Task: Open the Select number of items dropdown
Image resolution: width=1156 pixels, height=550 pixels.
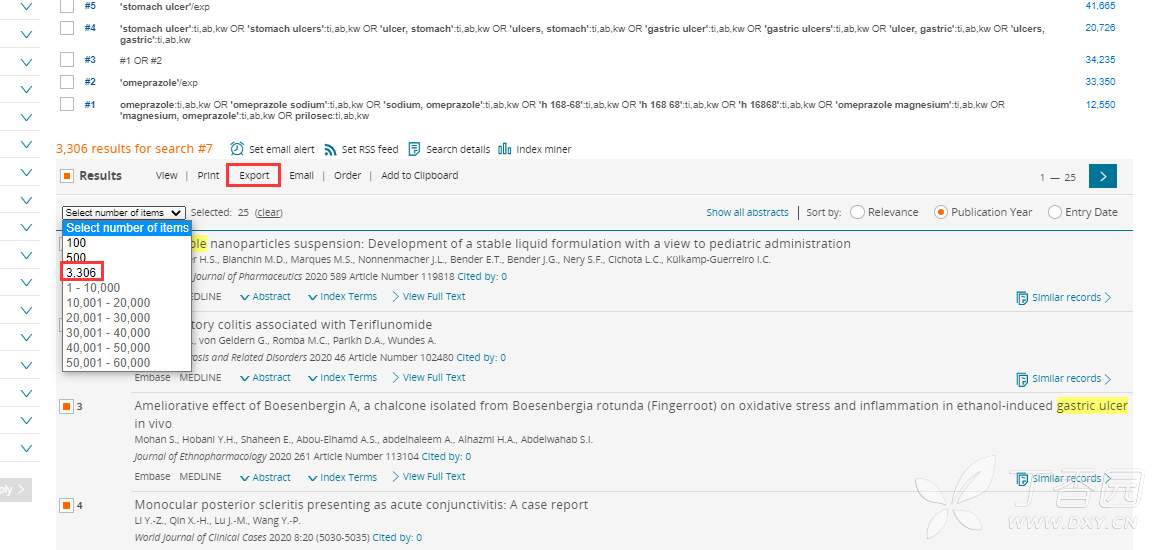Action: (124, 212)
